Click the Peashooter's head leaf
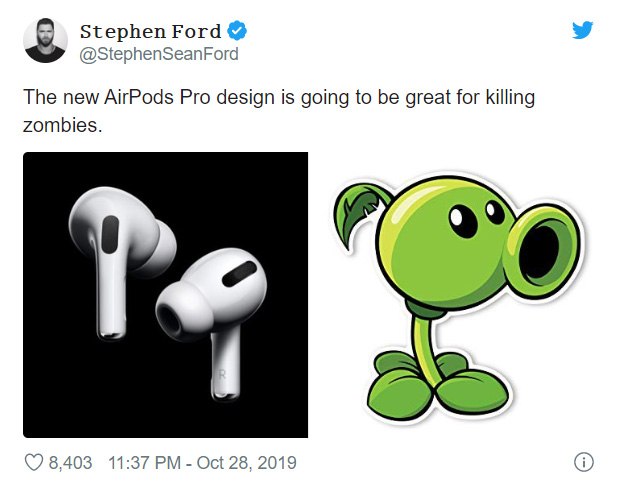This screenshot has width=617, height=486. point(360,211)
